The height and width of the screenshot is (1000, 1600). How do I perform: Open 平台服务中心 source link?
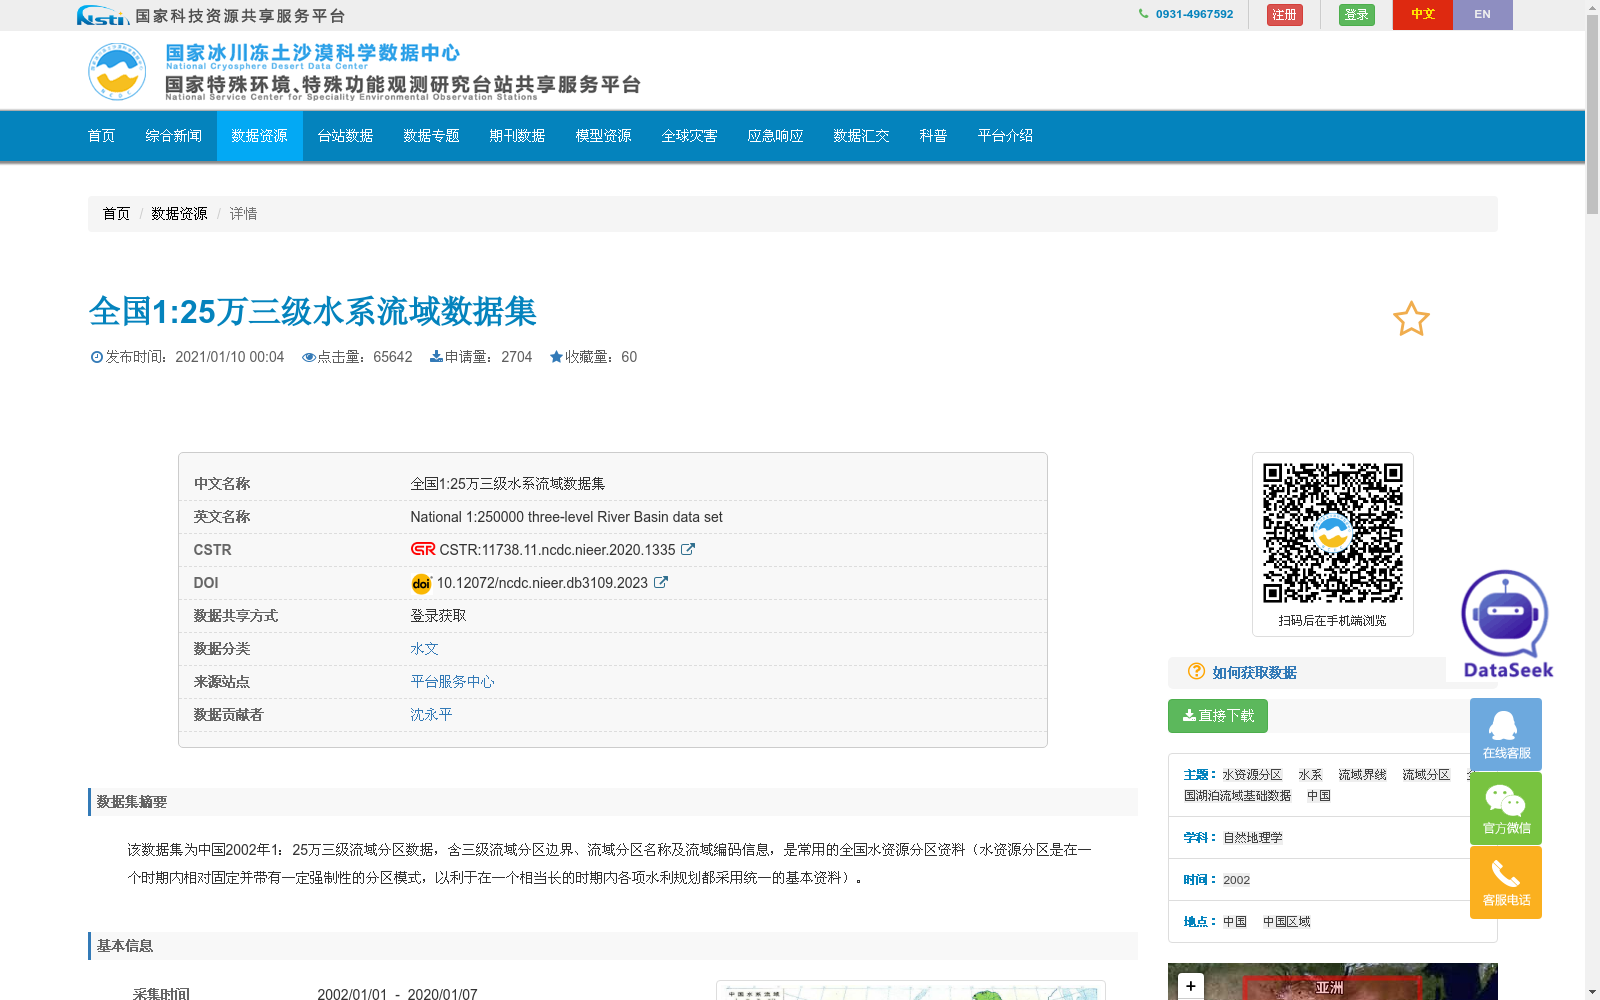click(453, 682)
